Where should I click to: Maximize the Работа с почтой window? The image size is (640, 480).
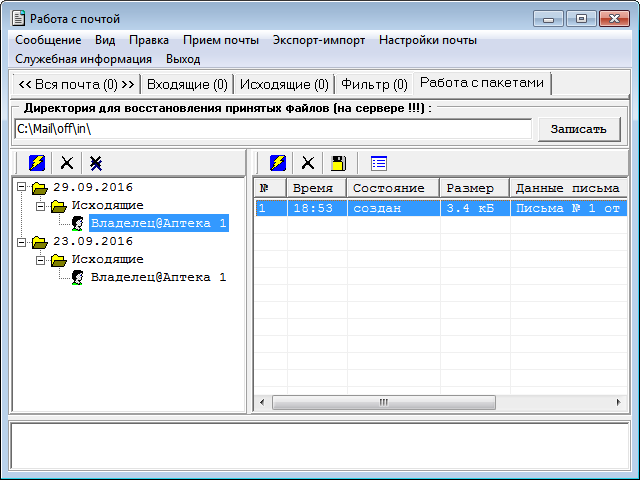[581, 19]
